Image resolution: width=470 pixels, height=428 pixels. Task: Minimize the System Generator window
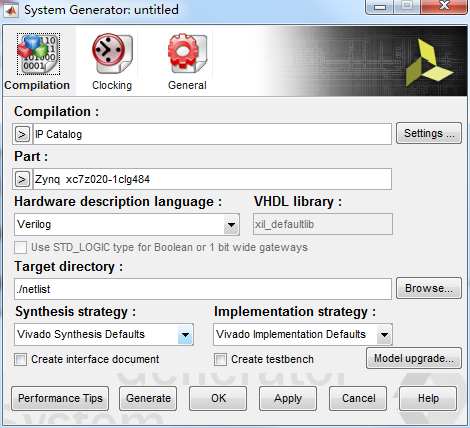point(380,7)
